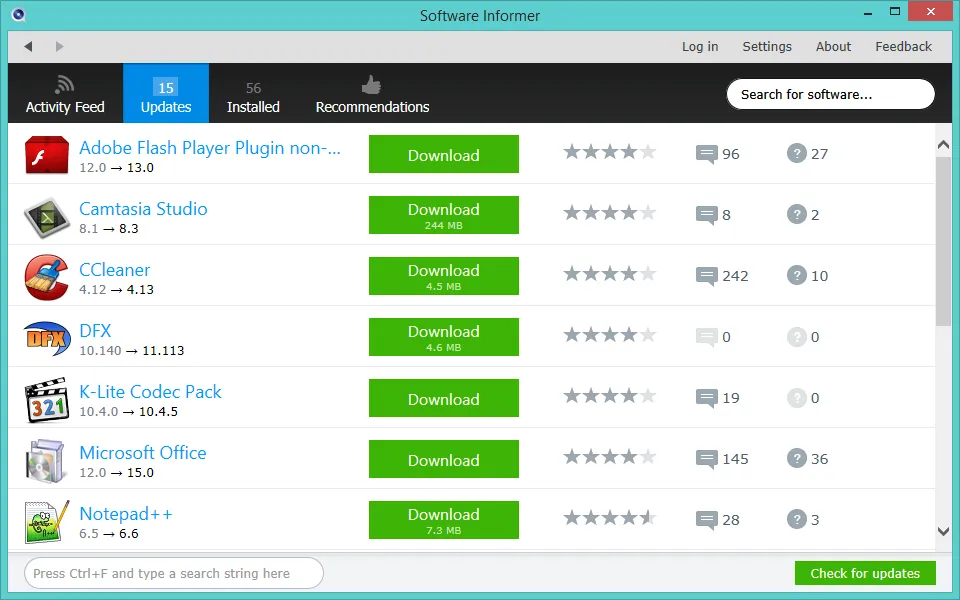Viewport: 960px width, 600px height.
Task: Open the About menu item
Action: coord(833,47)
